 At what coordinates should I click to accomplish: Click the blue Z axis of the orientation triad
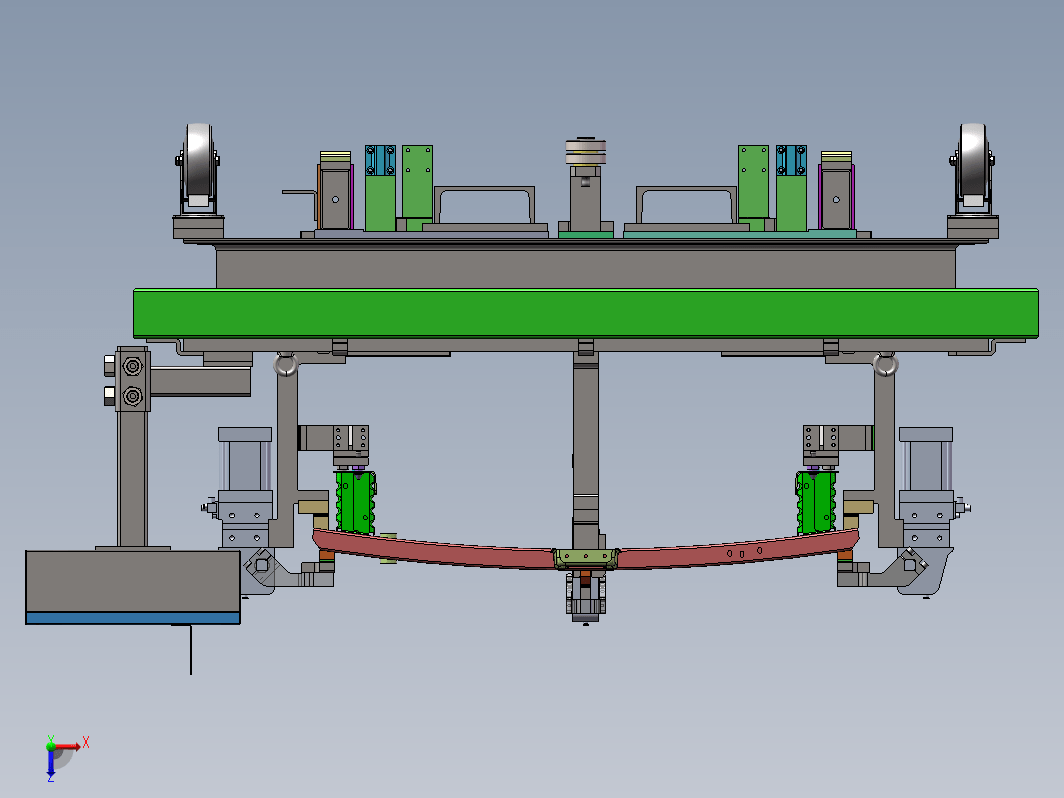pyautogui.click(x=51, y=762)
